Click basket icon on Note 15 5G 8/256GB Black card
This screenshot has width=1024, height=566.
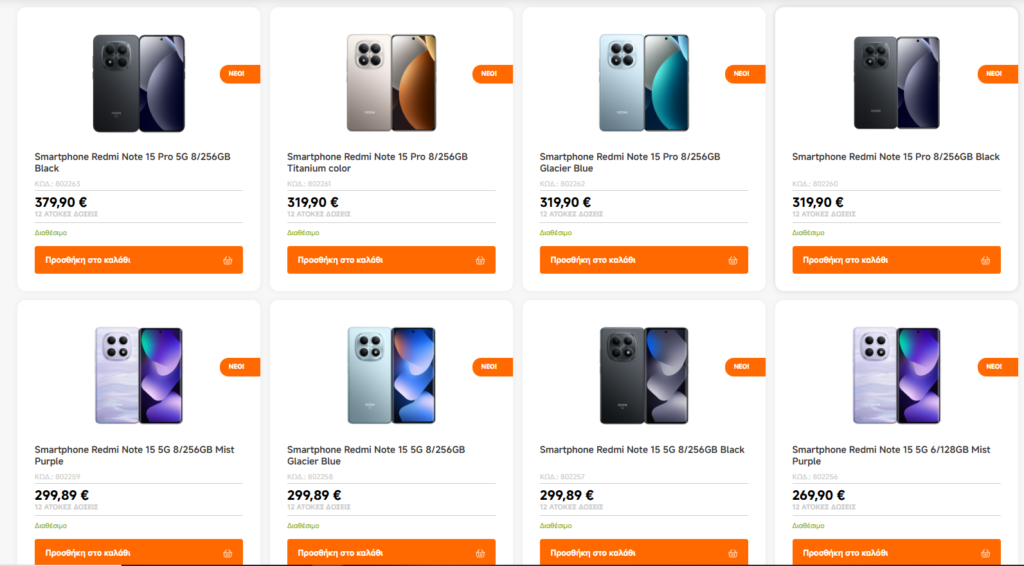[x=733, y=554]
